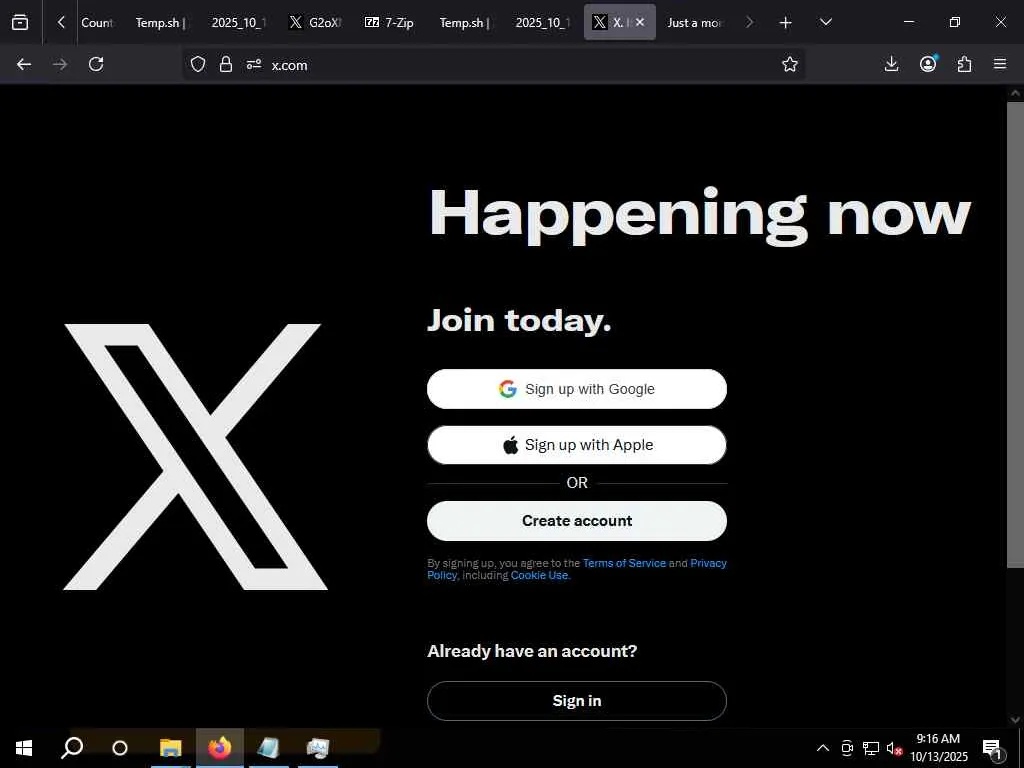Switch to the Count tab
Screen dimensions: 1024x768
(97, 23)
